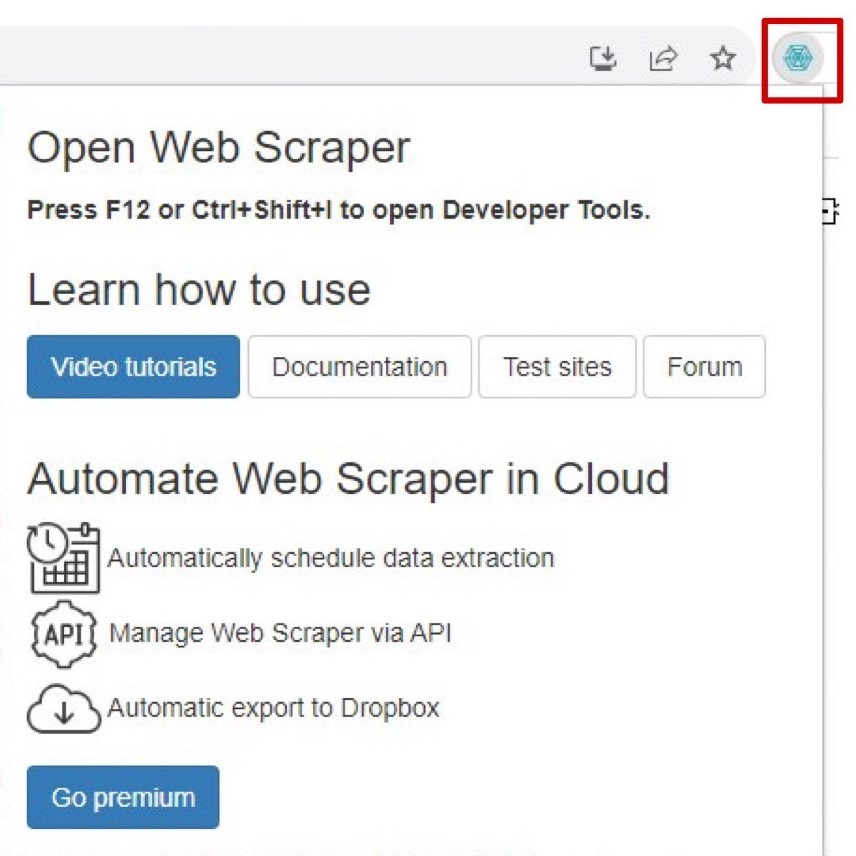Click the install app download icon
Viewport: 856px width, 856px height.
click(x=603, y=58)
